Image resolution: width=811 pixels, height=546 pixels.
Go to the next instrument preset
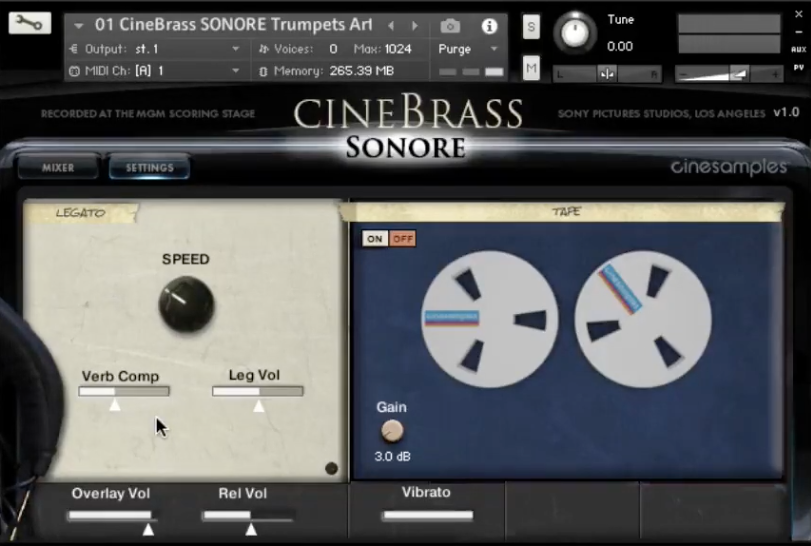(414, 25)
